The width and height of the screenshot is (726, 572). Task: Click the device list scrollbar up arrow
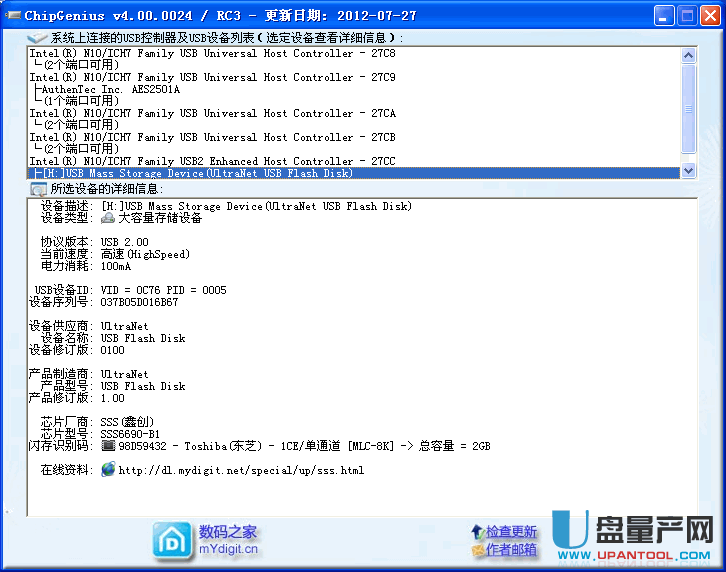(688, 52)
